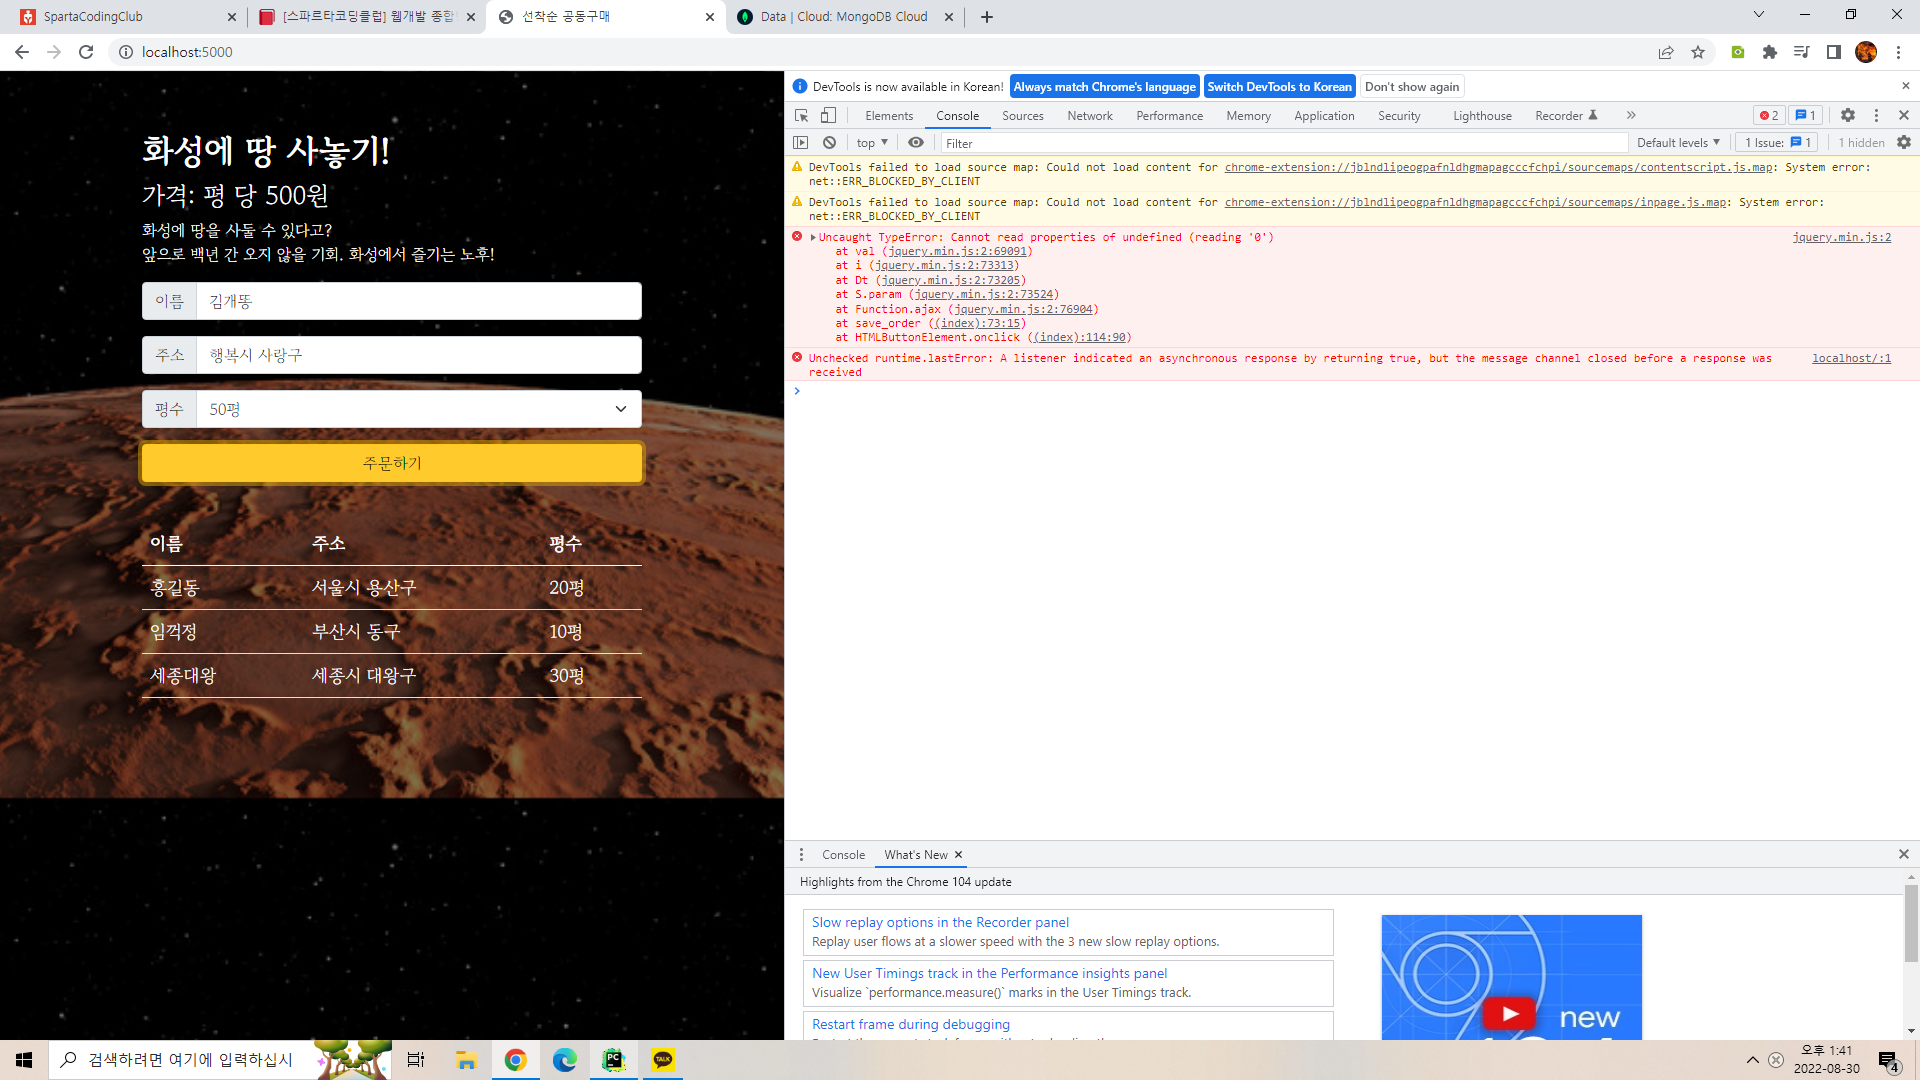Open the (index):73:15 stack link
The width and height of the screenshot is (1920, 1080).
tap(977, 324)
